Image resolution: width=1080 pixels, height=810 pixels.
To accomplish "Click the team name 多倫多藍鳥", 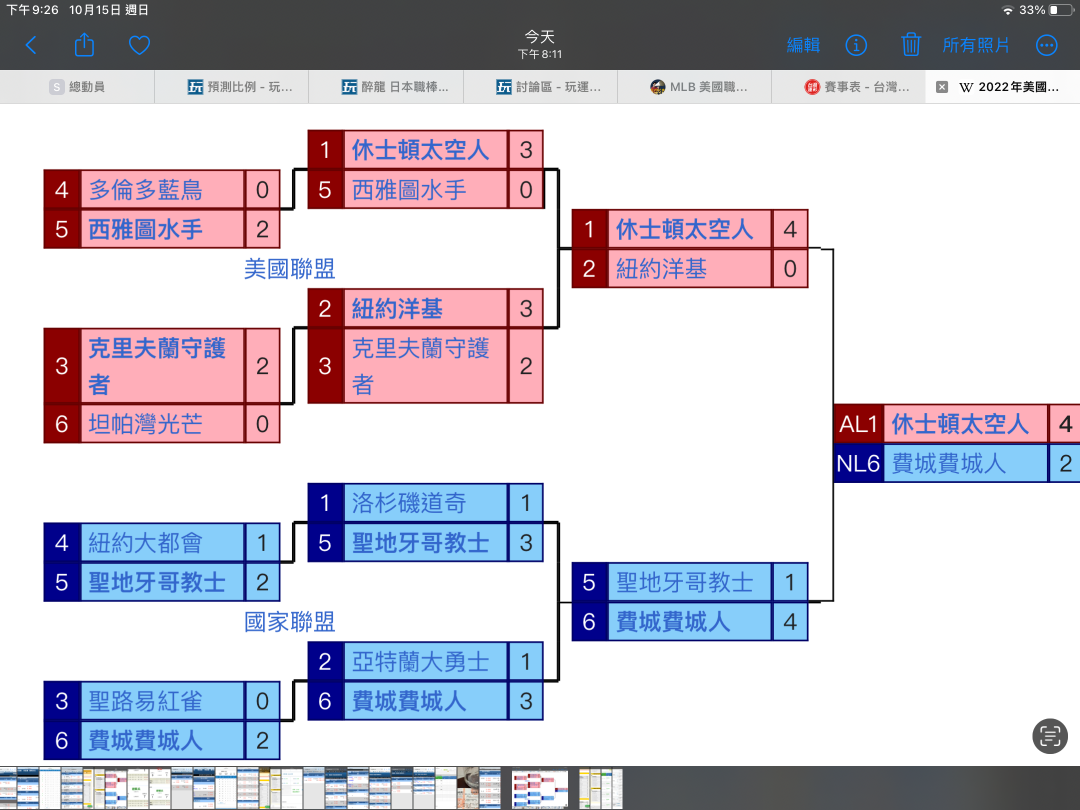I will coord(145,189).
